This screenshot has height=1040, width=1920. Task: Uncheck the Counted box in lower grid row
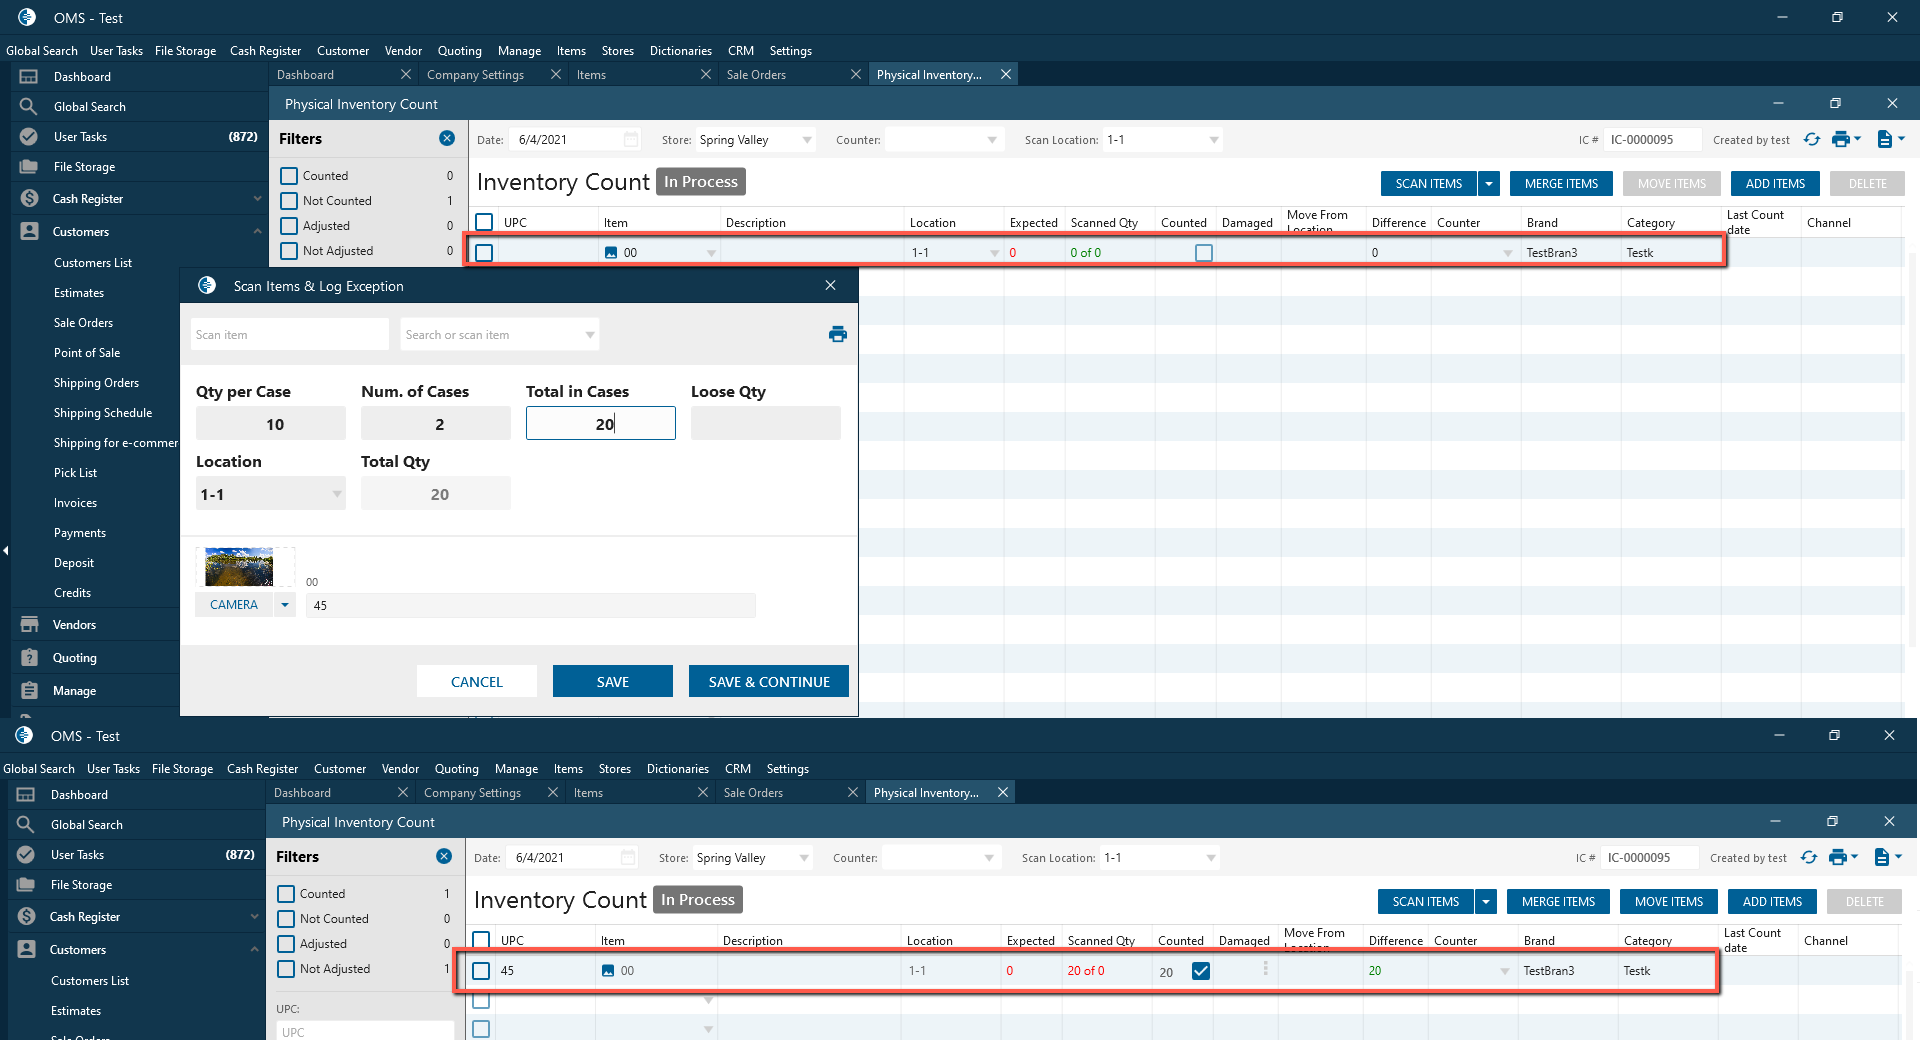(x=1201, y=971)
